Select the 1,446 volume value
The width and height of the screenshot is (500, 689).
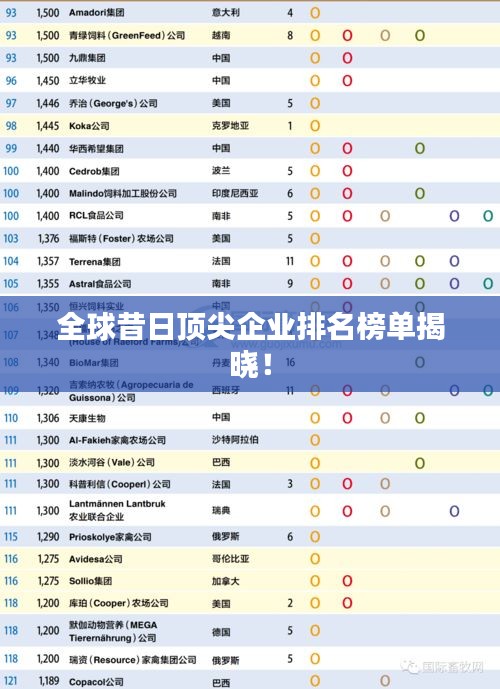(x=48, y=103)
